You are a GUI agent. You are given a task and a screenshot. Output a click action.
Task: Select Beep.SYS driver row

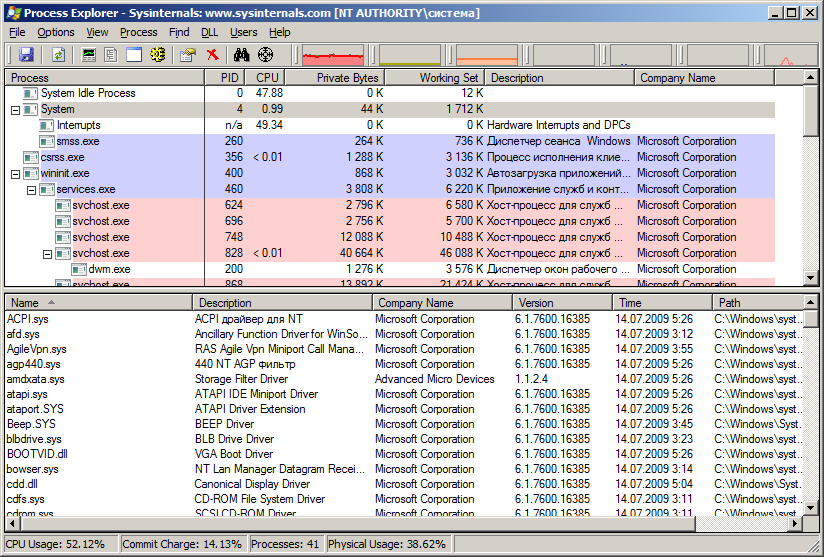(404, 424)
